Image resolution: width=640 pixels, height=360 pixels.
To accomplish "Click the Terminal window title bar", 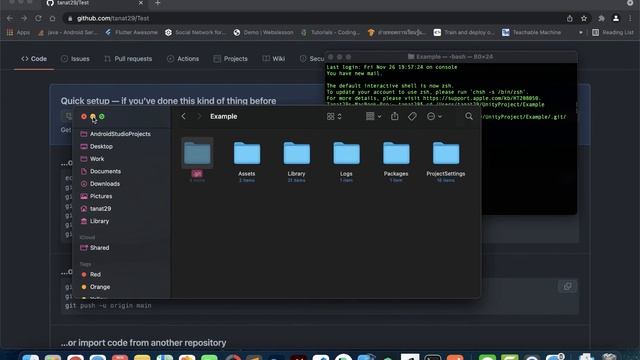I will (x=451, y=57).
